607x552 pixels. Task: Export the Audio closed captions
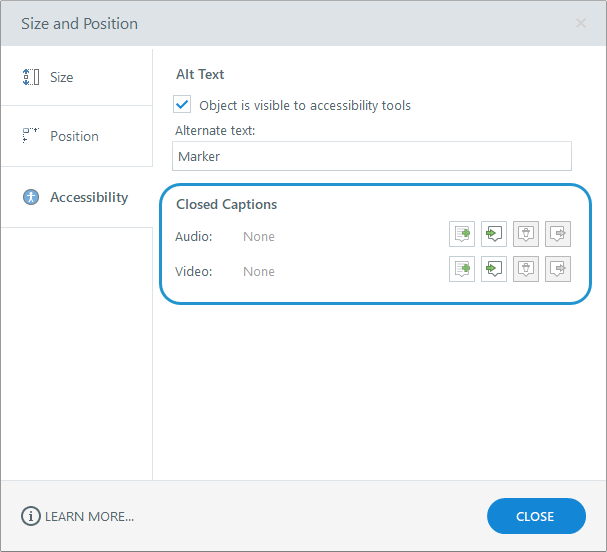[558, 235]
